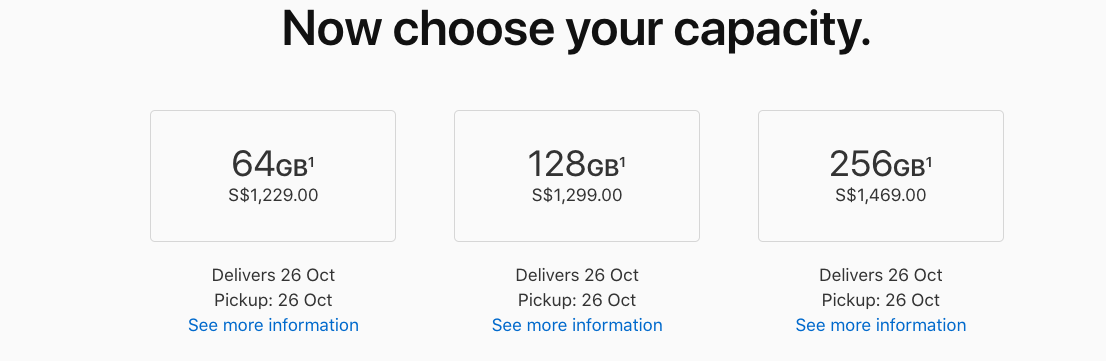Pick the 256GB capacity option
The image size is (1106, 361).
tap(881, 176)
